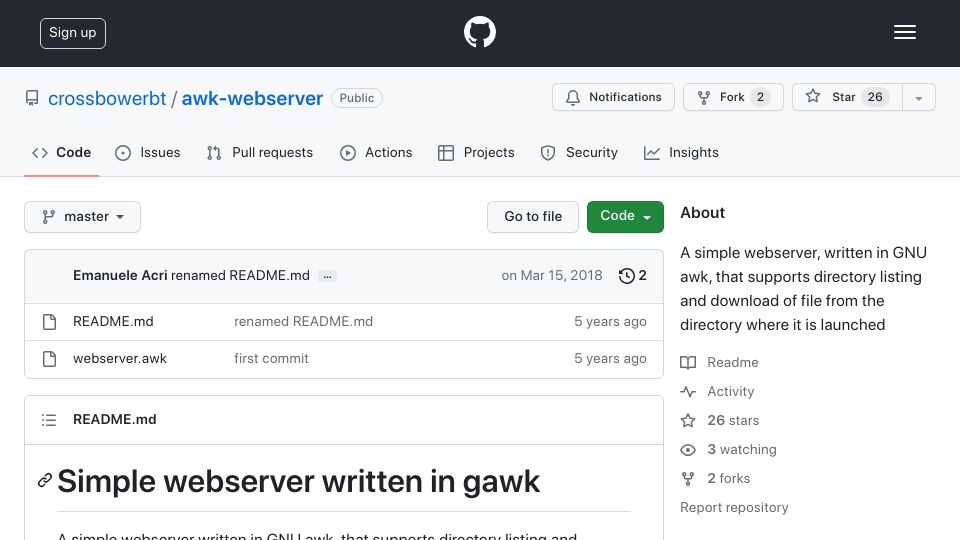
Task: Open the 3 watching link
Action: point(741,449)
